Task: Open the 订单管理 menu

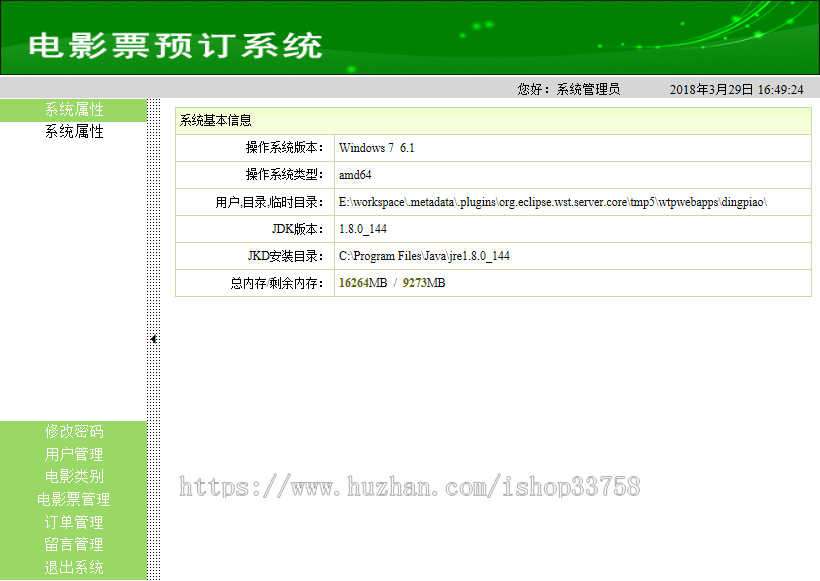Action: 74,522
